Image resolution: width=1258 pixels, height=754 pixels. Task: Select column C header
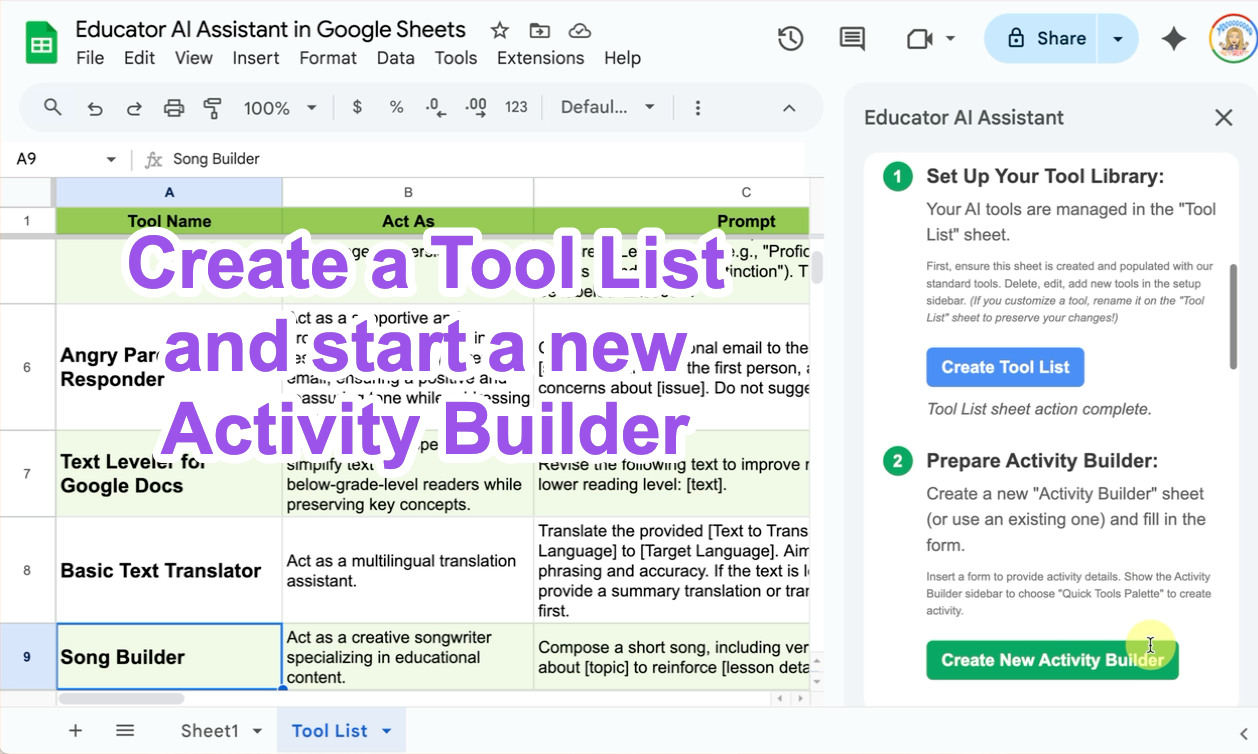(x=672, y=192)
